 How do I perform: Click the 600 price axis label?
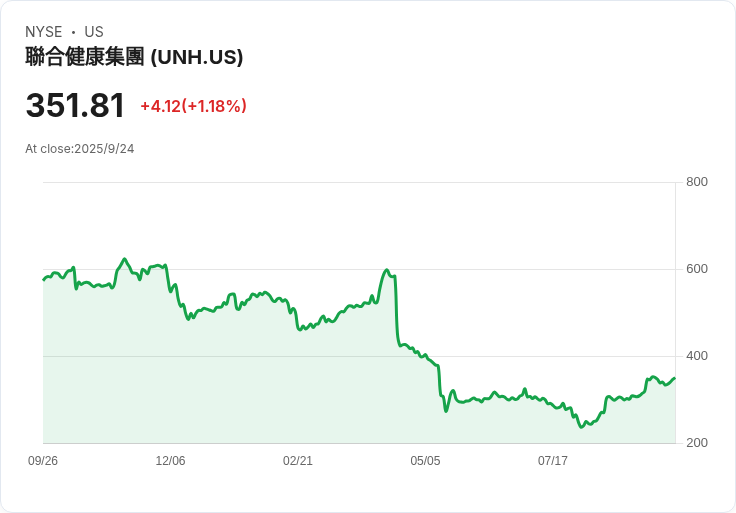697,269
